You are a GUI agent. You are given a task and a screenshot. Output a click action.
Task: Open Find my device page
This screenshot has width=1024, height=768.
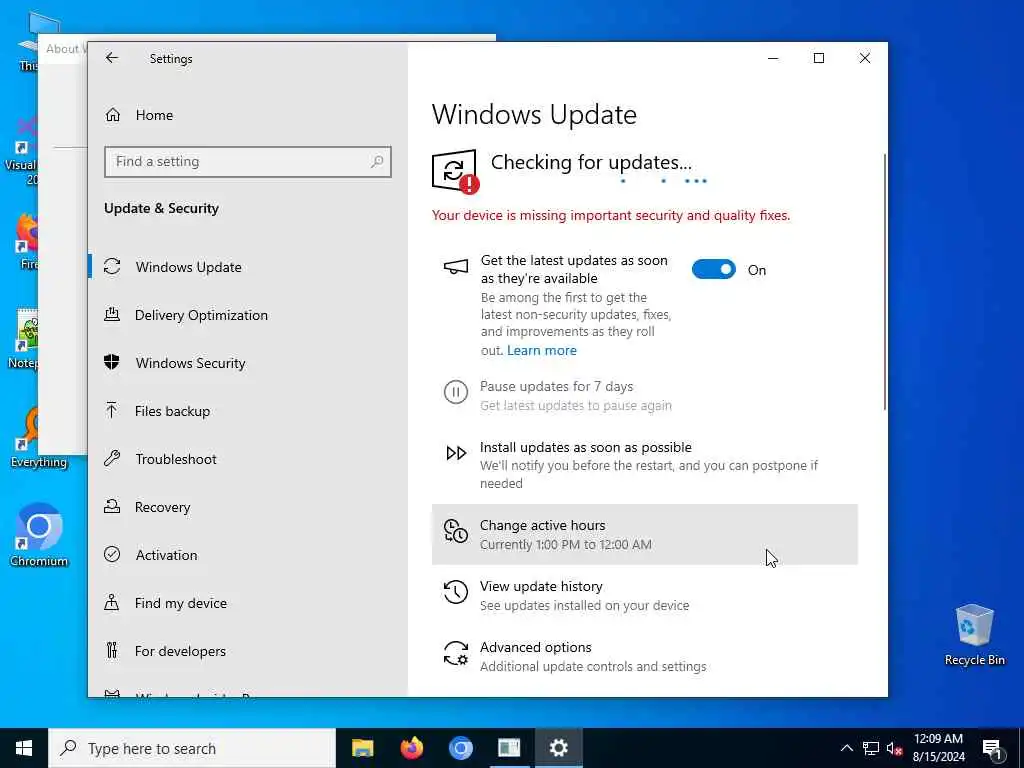pyautogui.click(x=248, y=603)
